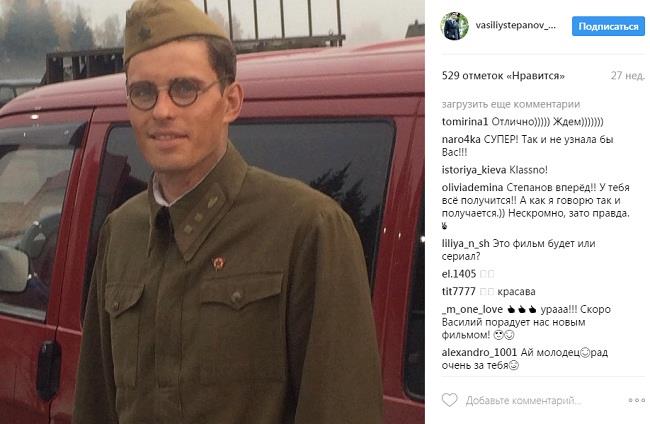Open the three-dots more options menu
This screenshot has height=424, width=650.
click(637, 400)
